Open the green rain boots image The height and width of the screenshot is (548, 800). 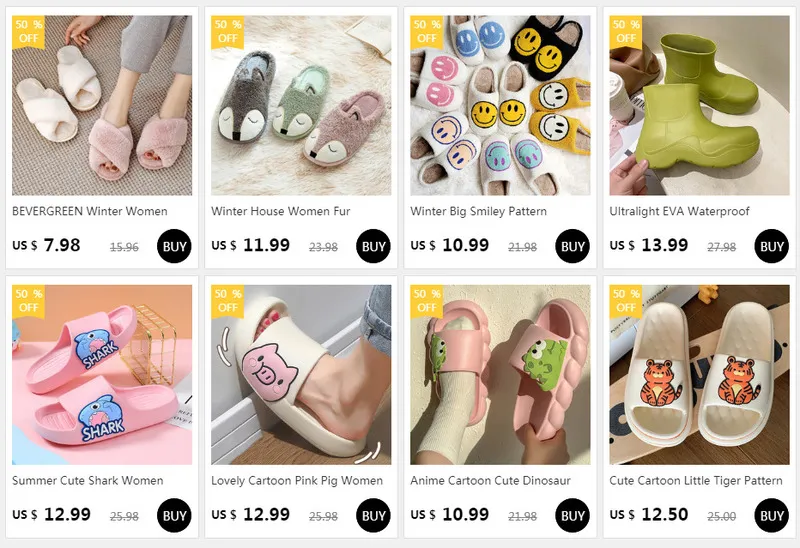[x=699, y=105]
